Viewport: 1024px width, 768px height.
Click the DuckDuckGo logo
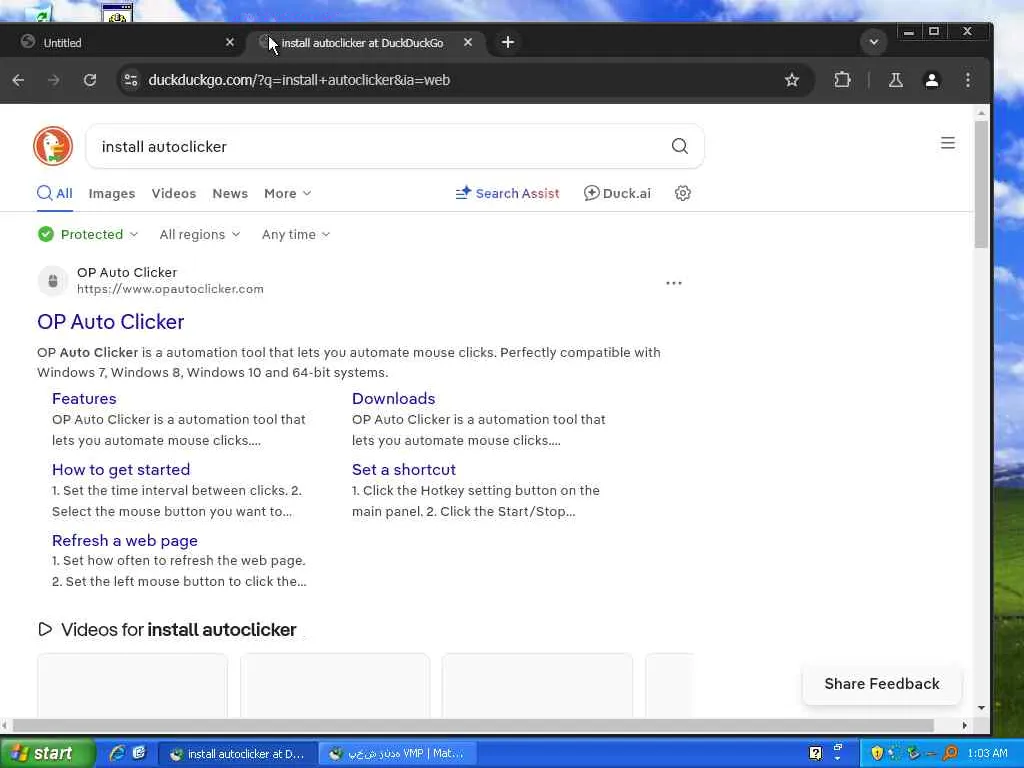click(x=53, y=146)
